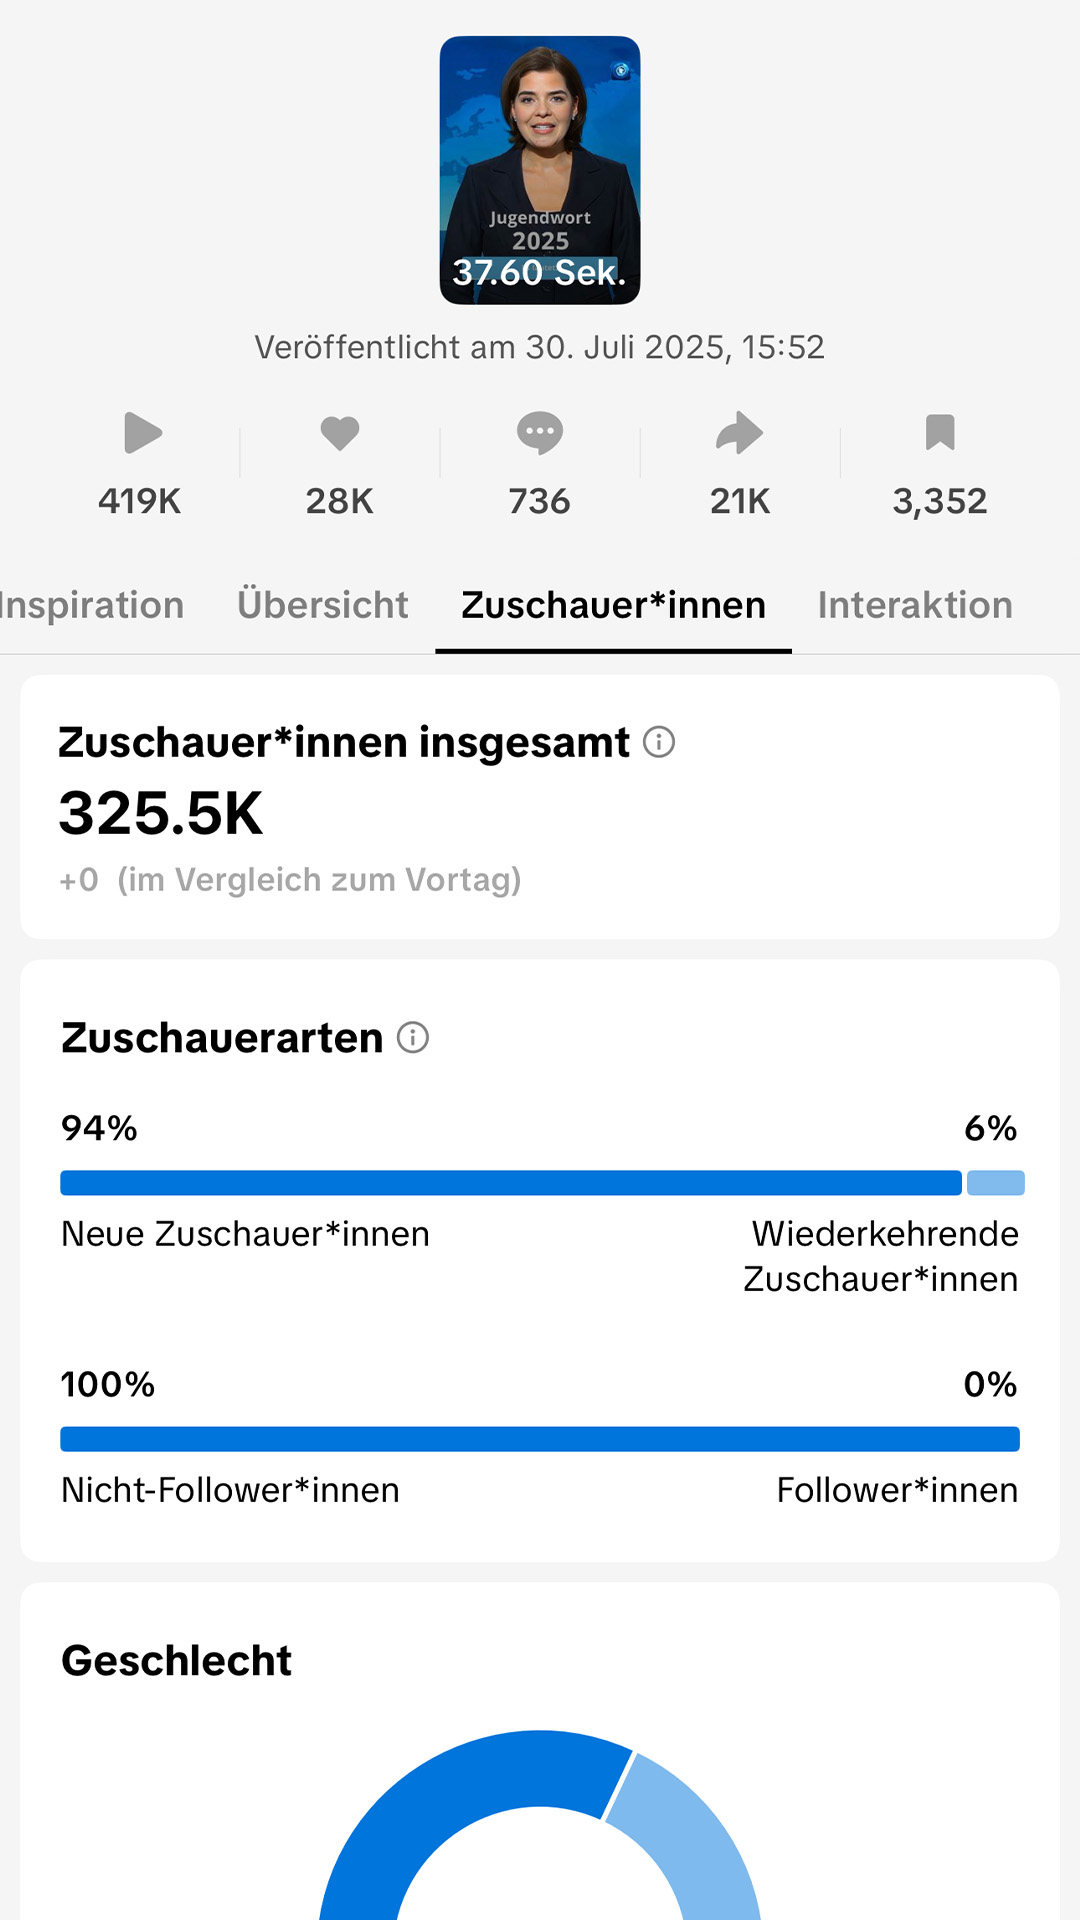Tap the 419K views count
This screenshot has height=1920, width=1080.
tap(140, 501)
